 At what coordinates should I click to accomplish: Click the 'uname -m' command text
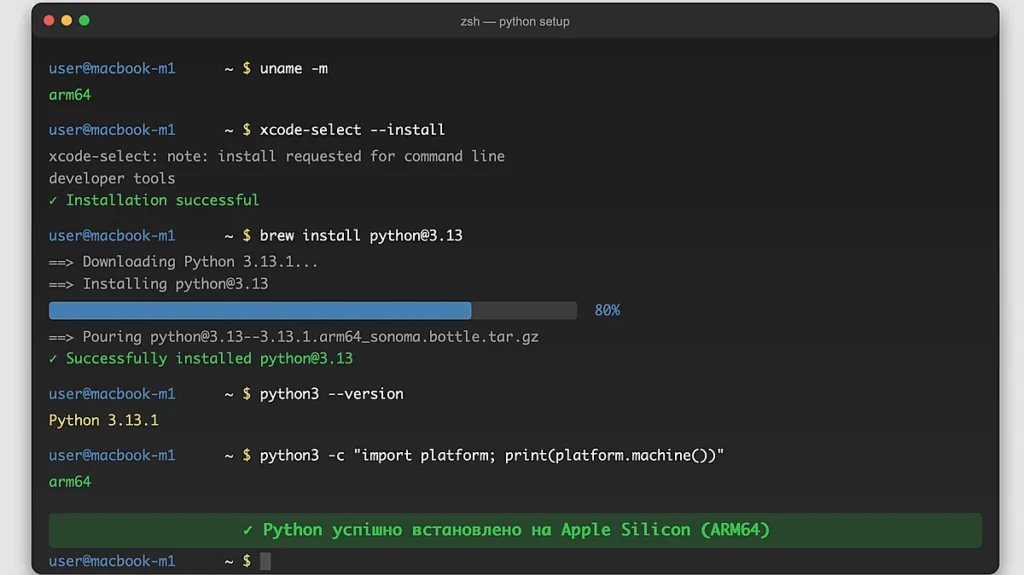(293, 69)
